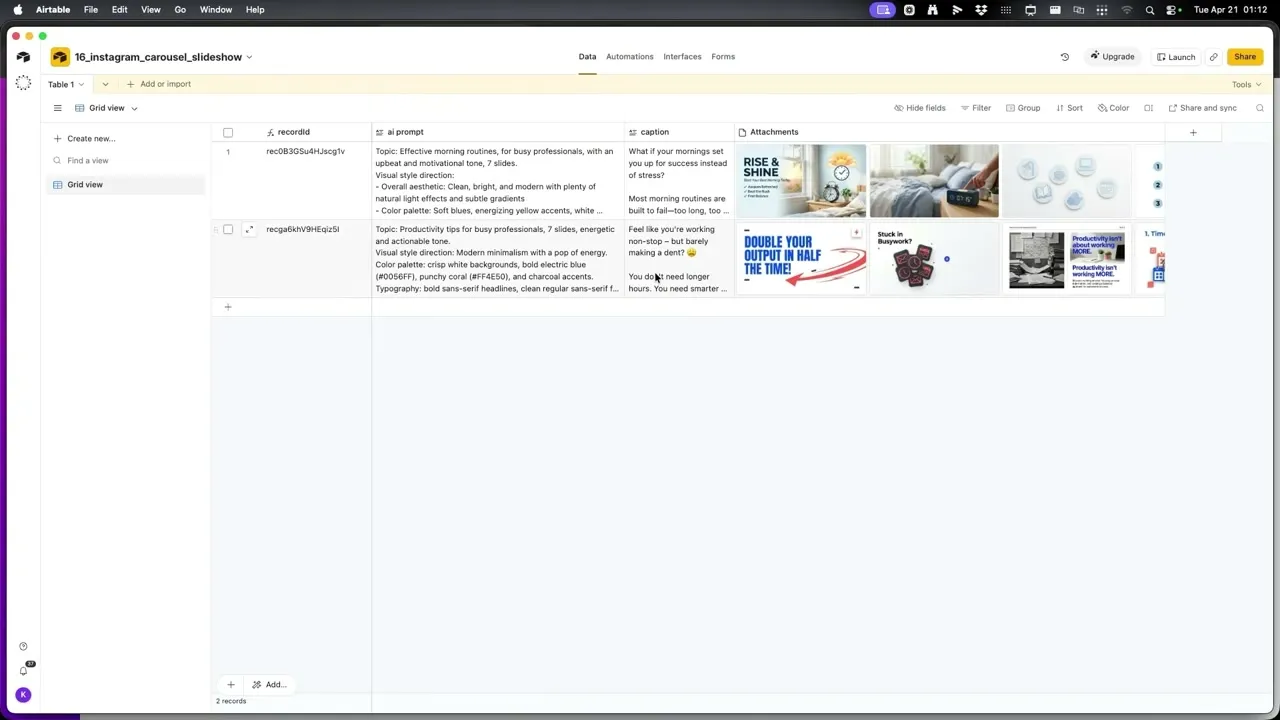
Task: Select Grid view in the sidebar
Action: (125, 185)
